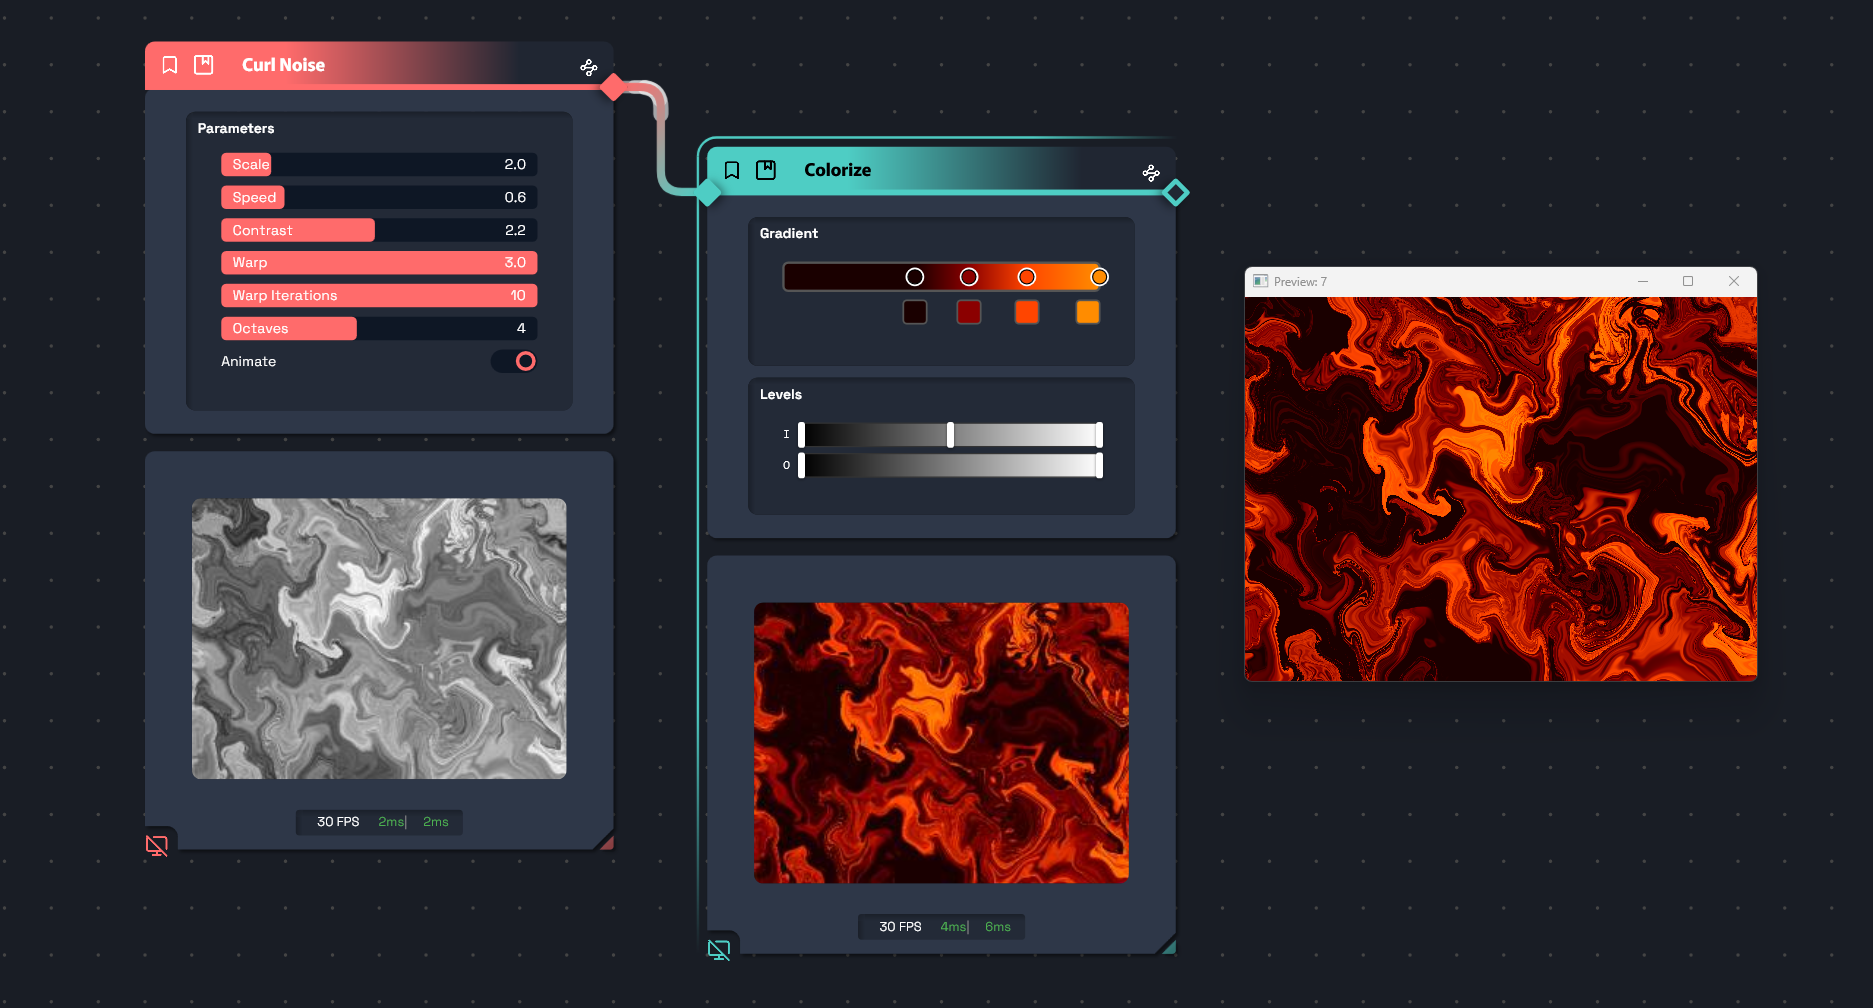Click the input levels midpoint handle

click(950, 434)
